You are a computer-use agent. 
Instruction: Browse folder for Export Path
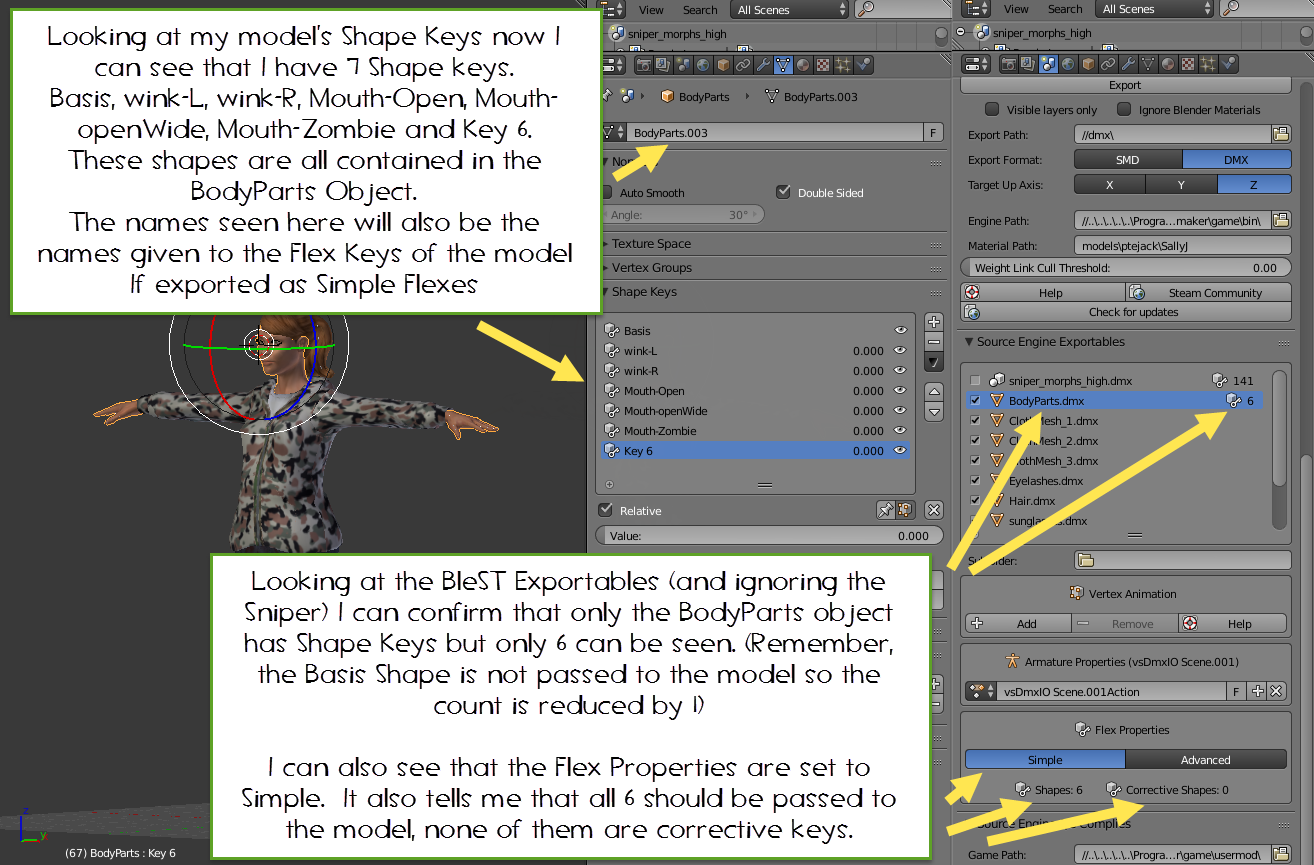click(1281, 134)
